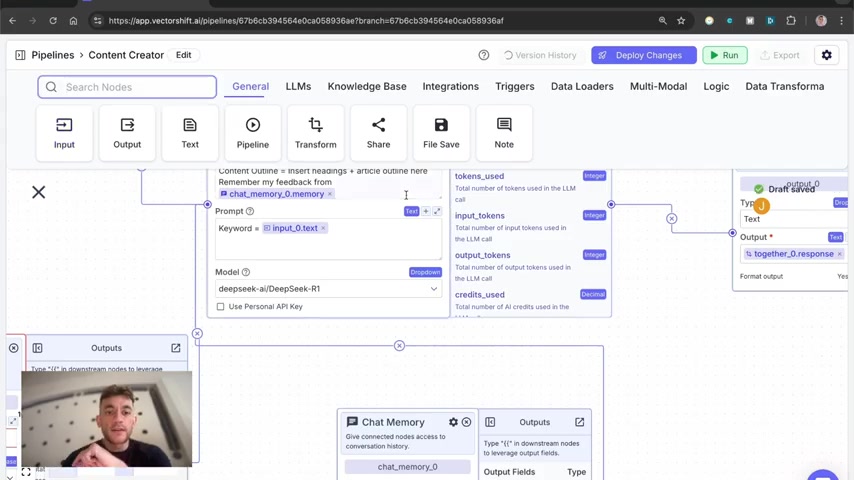The width and height of the screenshot is (854, 480).
Task: Run the pipeline
Action: (725, 55)
